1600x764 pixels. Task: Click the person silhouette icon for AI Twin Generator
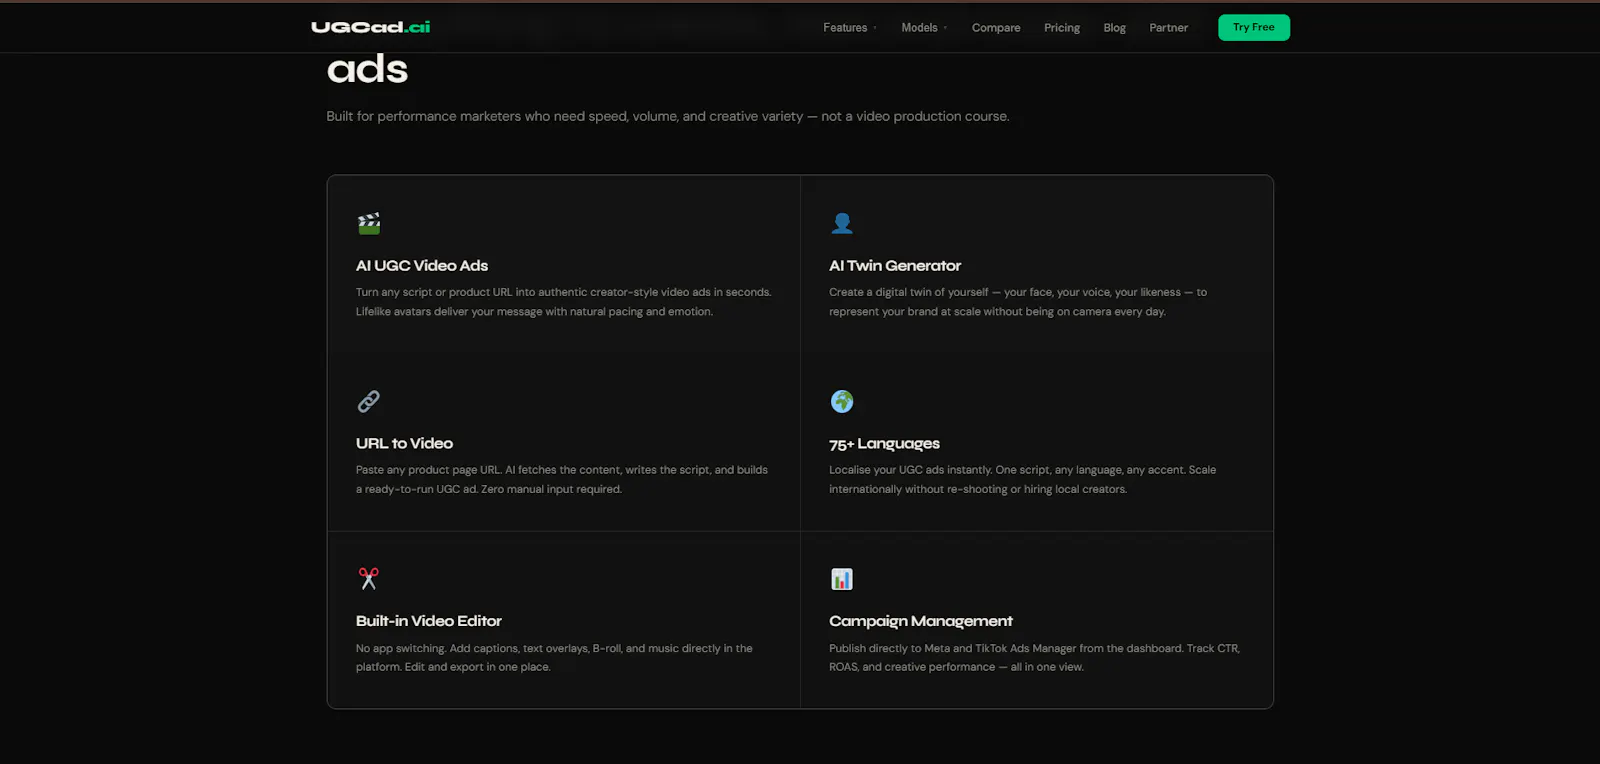(842, 223)
